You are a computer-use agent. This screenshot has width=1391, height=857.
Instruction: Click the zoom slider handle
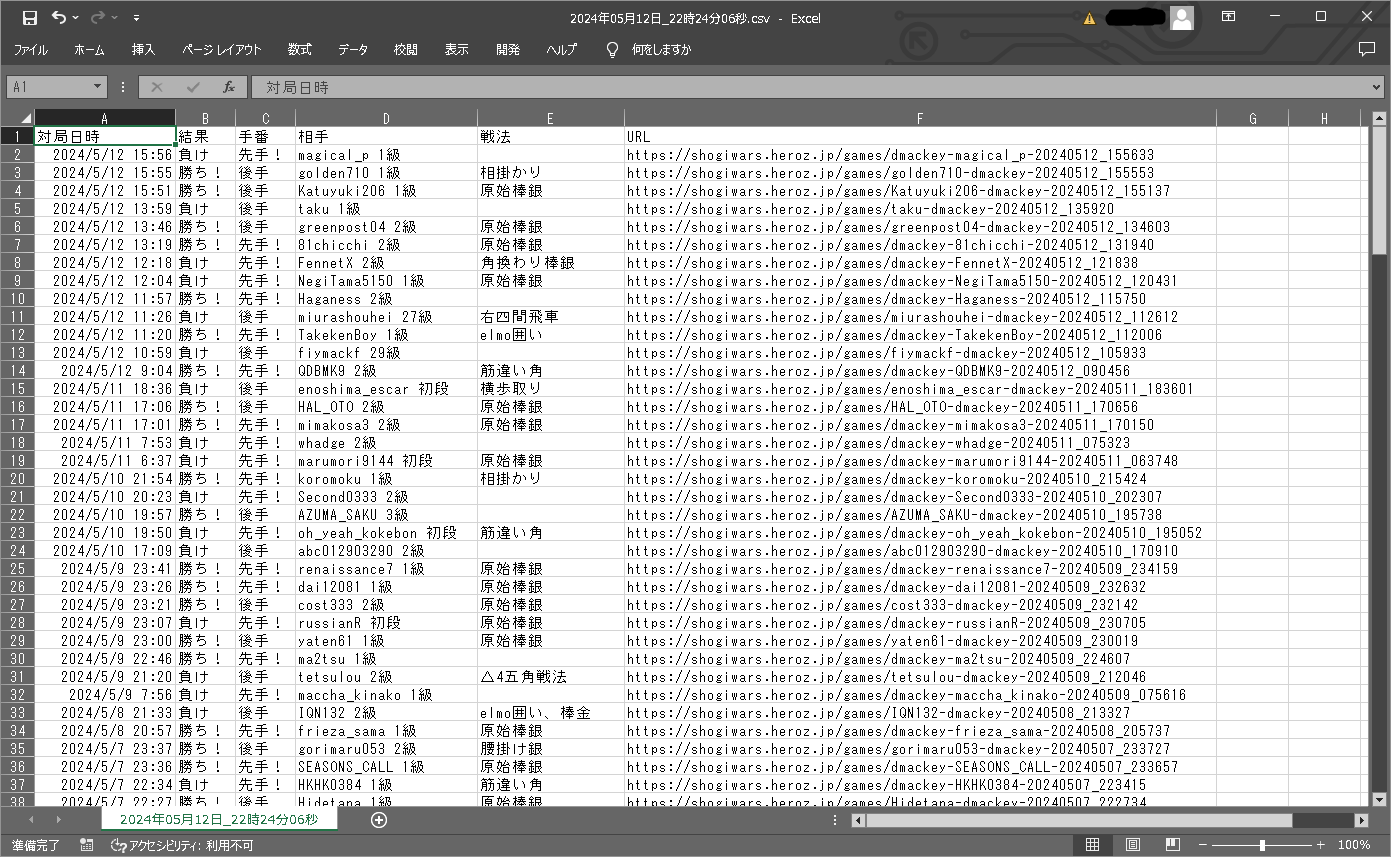point(1262,845)
